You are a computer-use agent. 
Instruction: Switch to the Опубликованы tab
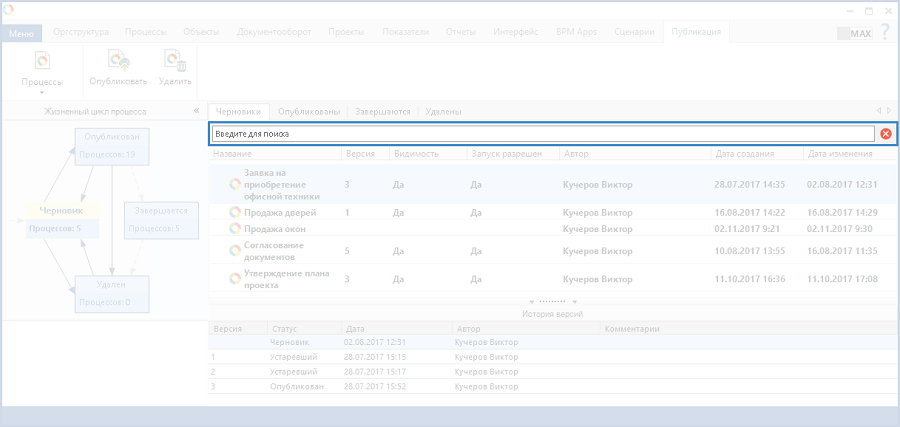point(309,112)
